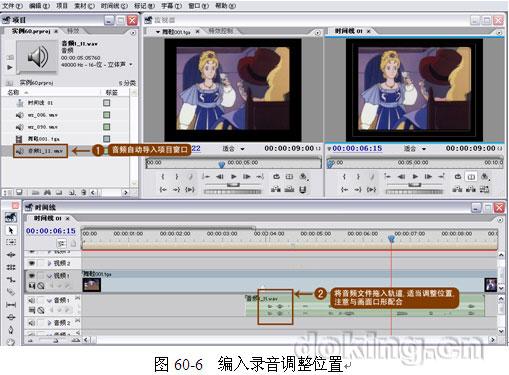Toggle eye visibility for 视频1 track
Screen dimensions: 509x375
pyautogui.click(x=32, y=276)
